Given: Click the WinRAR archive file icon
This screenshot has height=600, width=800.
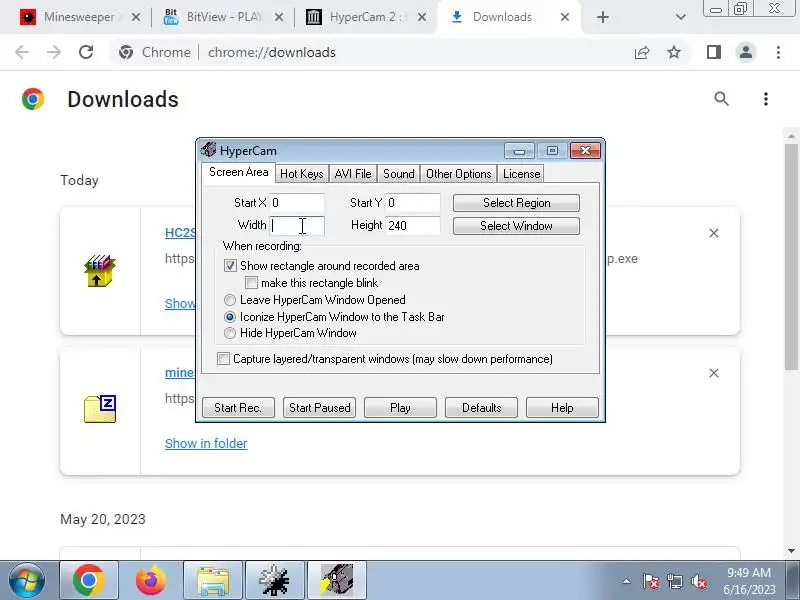Looking at the screenshot, I should (x=100, y=271).
